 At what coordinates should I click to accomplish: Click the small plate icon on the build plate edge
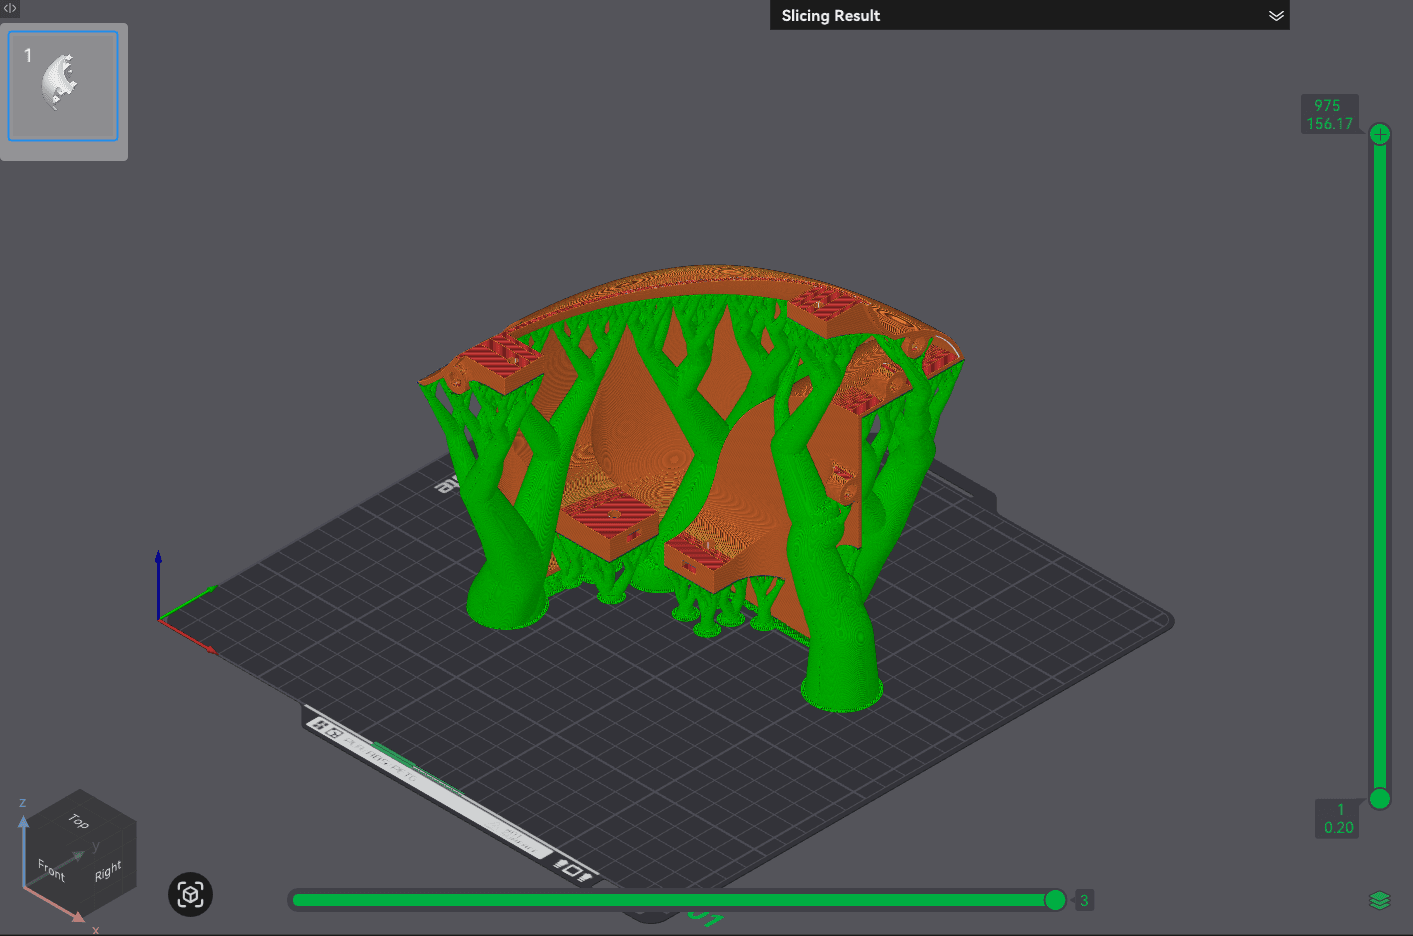[573, 869]
